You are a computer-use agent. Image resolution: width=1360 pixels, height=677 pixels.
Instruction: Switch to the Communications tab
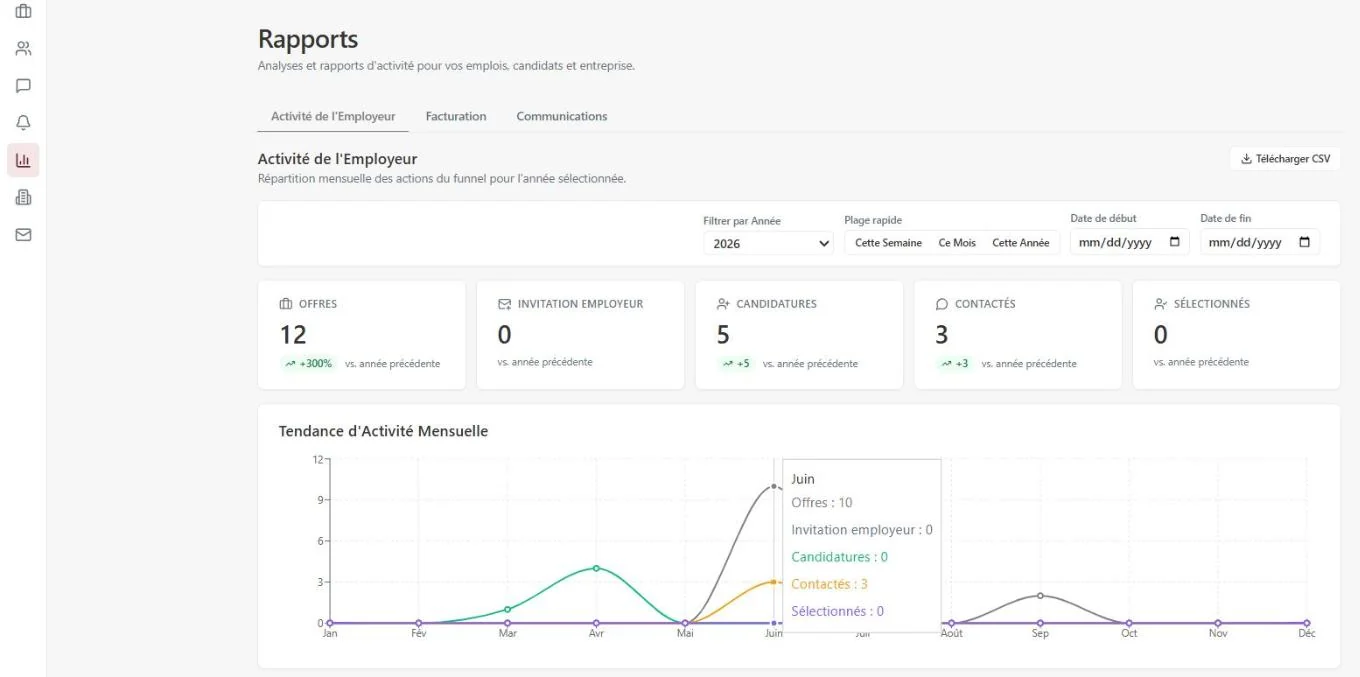click(562, 116)
